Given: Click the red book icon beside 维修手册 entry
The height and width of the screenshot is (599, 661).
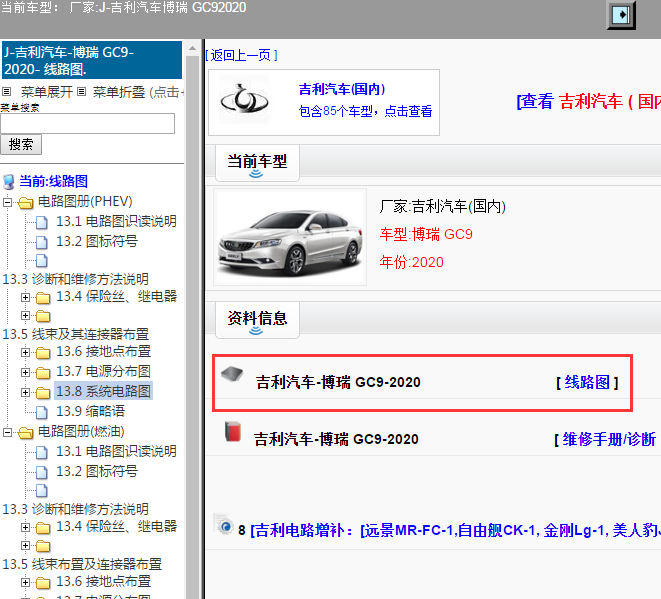Looking at the screenshot, I should (x=233, y=431).
